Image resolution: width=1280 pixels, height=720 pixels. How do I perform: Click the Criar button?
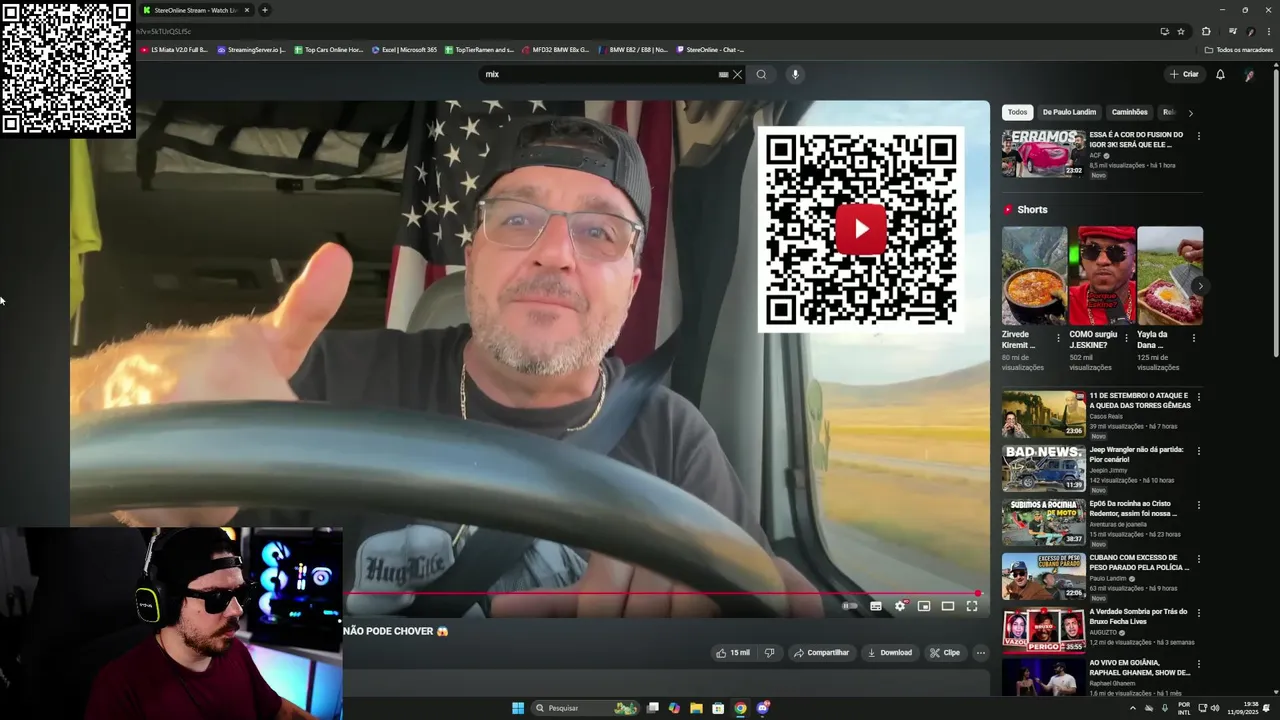1183,74
